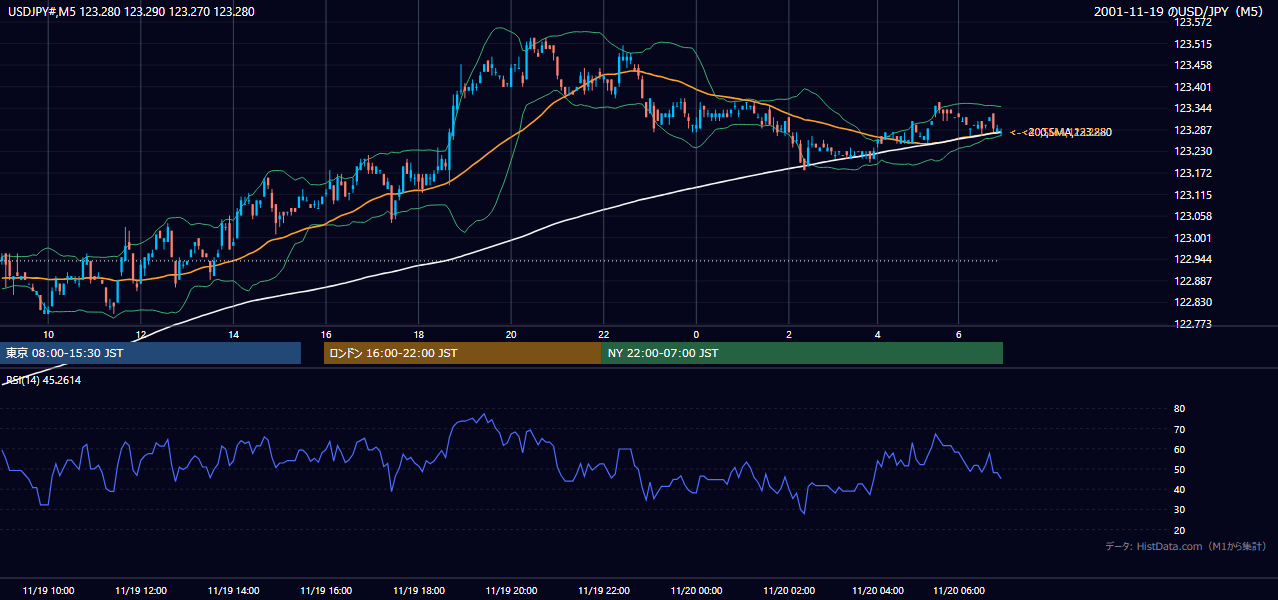Click the 123.172 price axis label
The width and height of the screenshot is (1278, 600).
tap(1194, 173)
